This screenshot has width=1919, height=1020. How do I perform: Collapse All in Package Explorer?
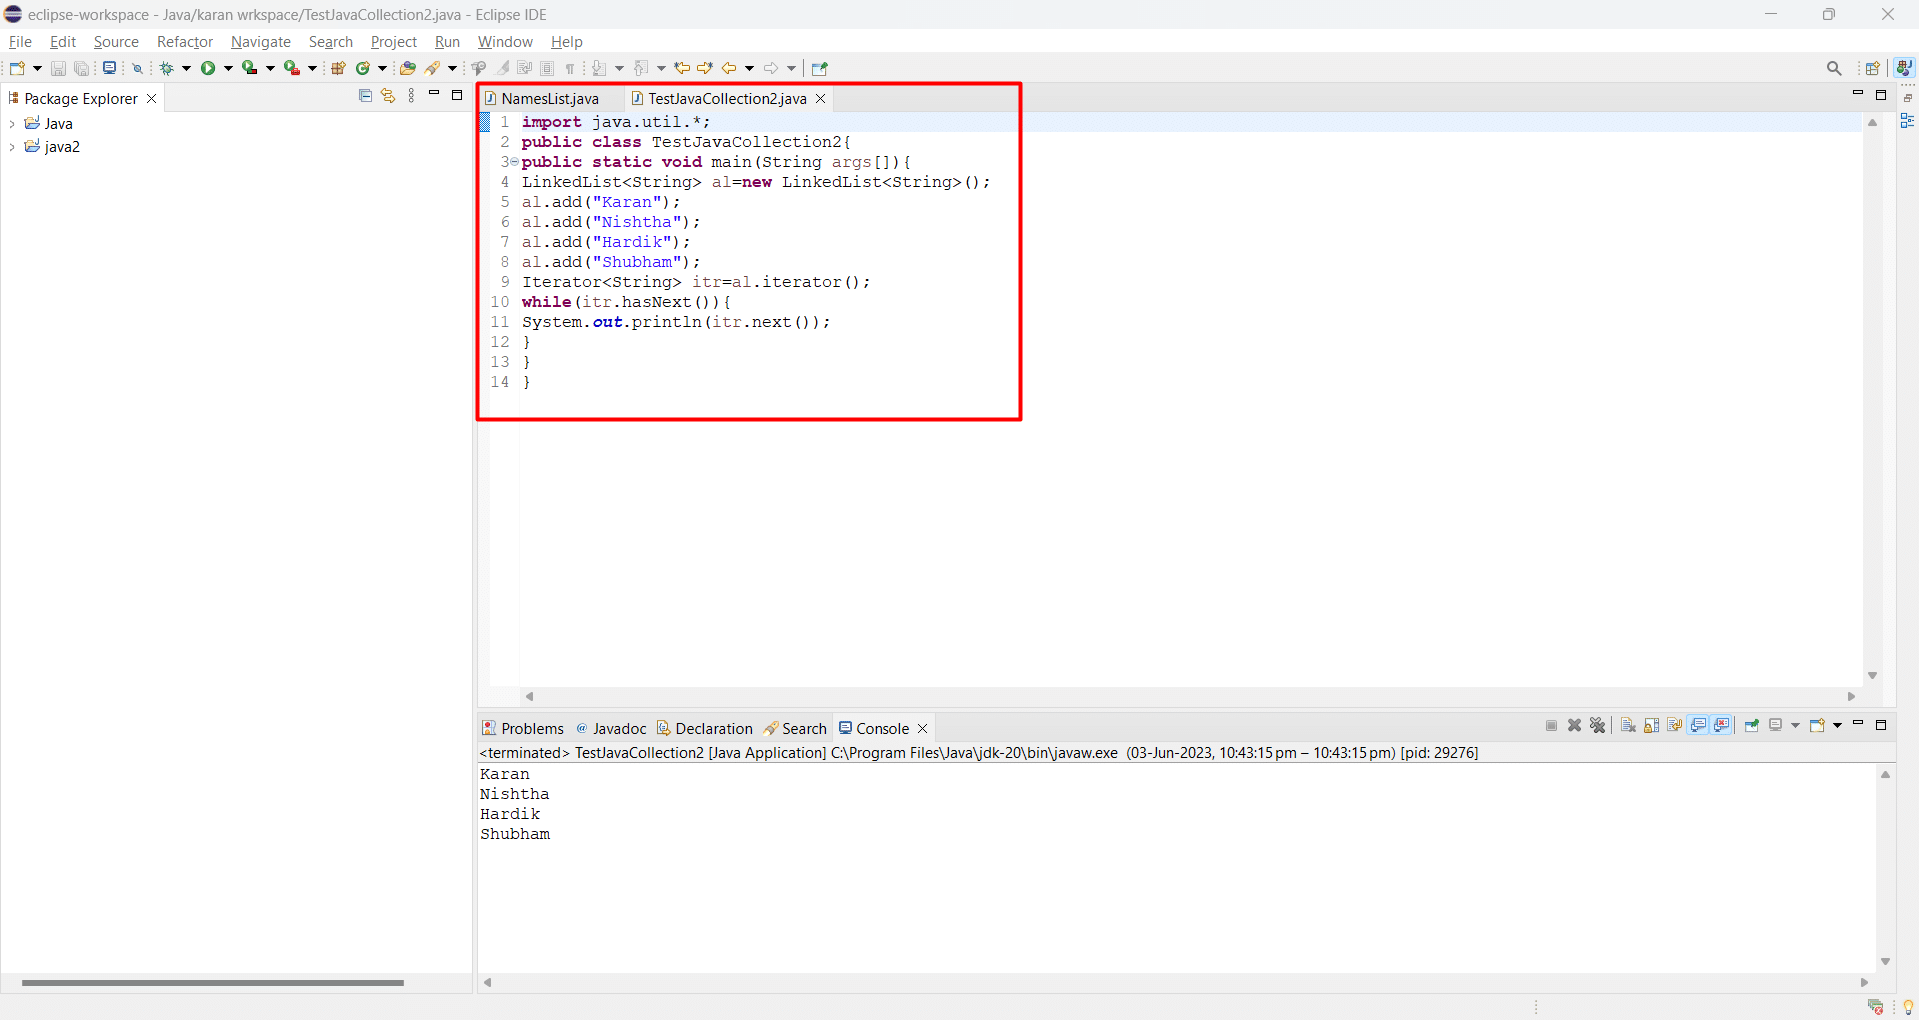click(x=365, y=96)
